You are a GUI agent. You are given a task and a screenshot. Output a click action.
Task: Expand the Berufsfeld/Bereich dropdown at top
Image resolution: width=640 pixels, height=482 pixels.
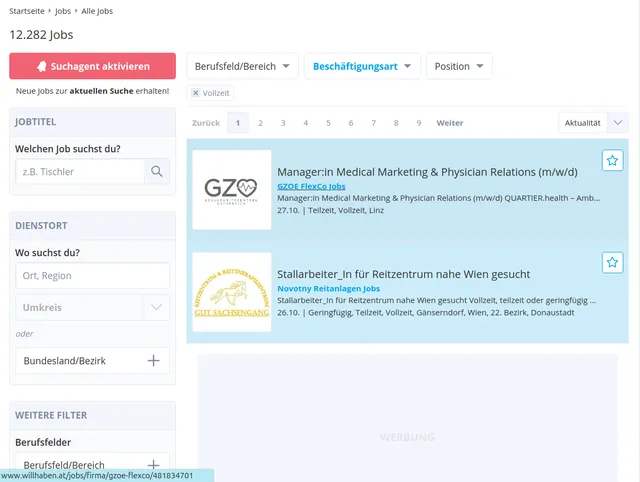click(x=242, y=66)
